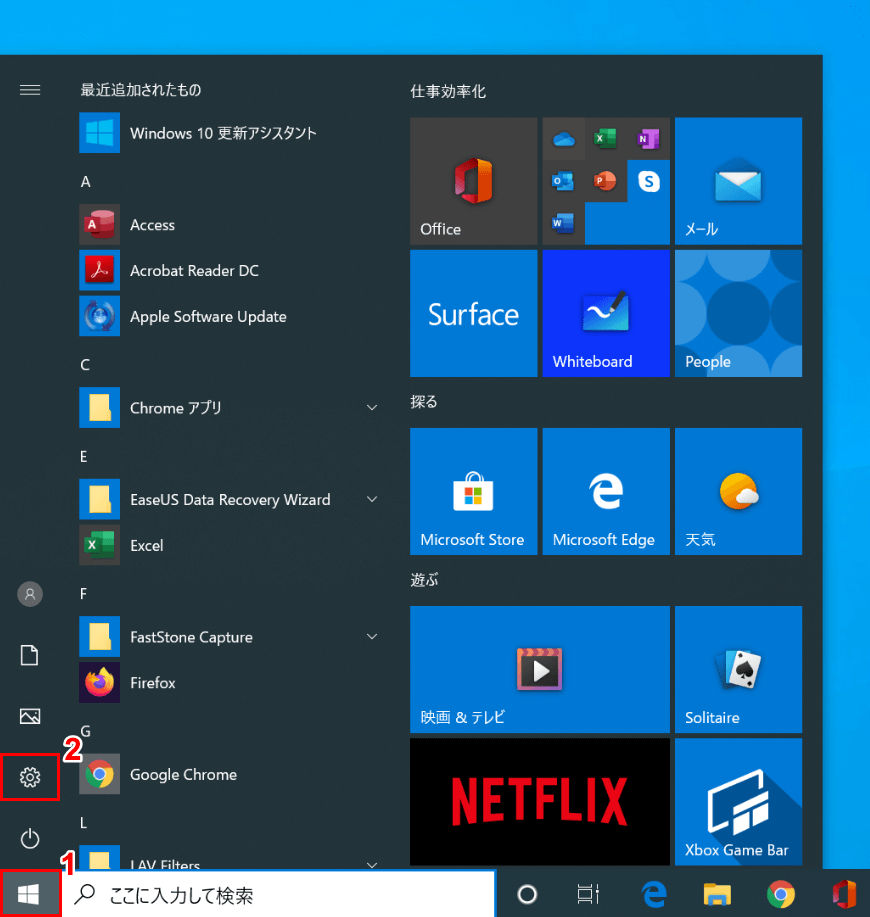The width and height of the screenshot is (870, 917).
Task: Click the ここに入力して検索 search box
Action: pos(279,894)
